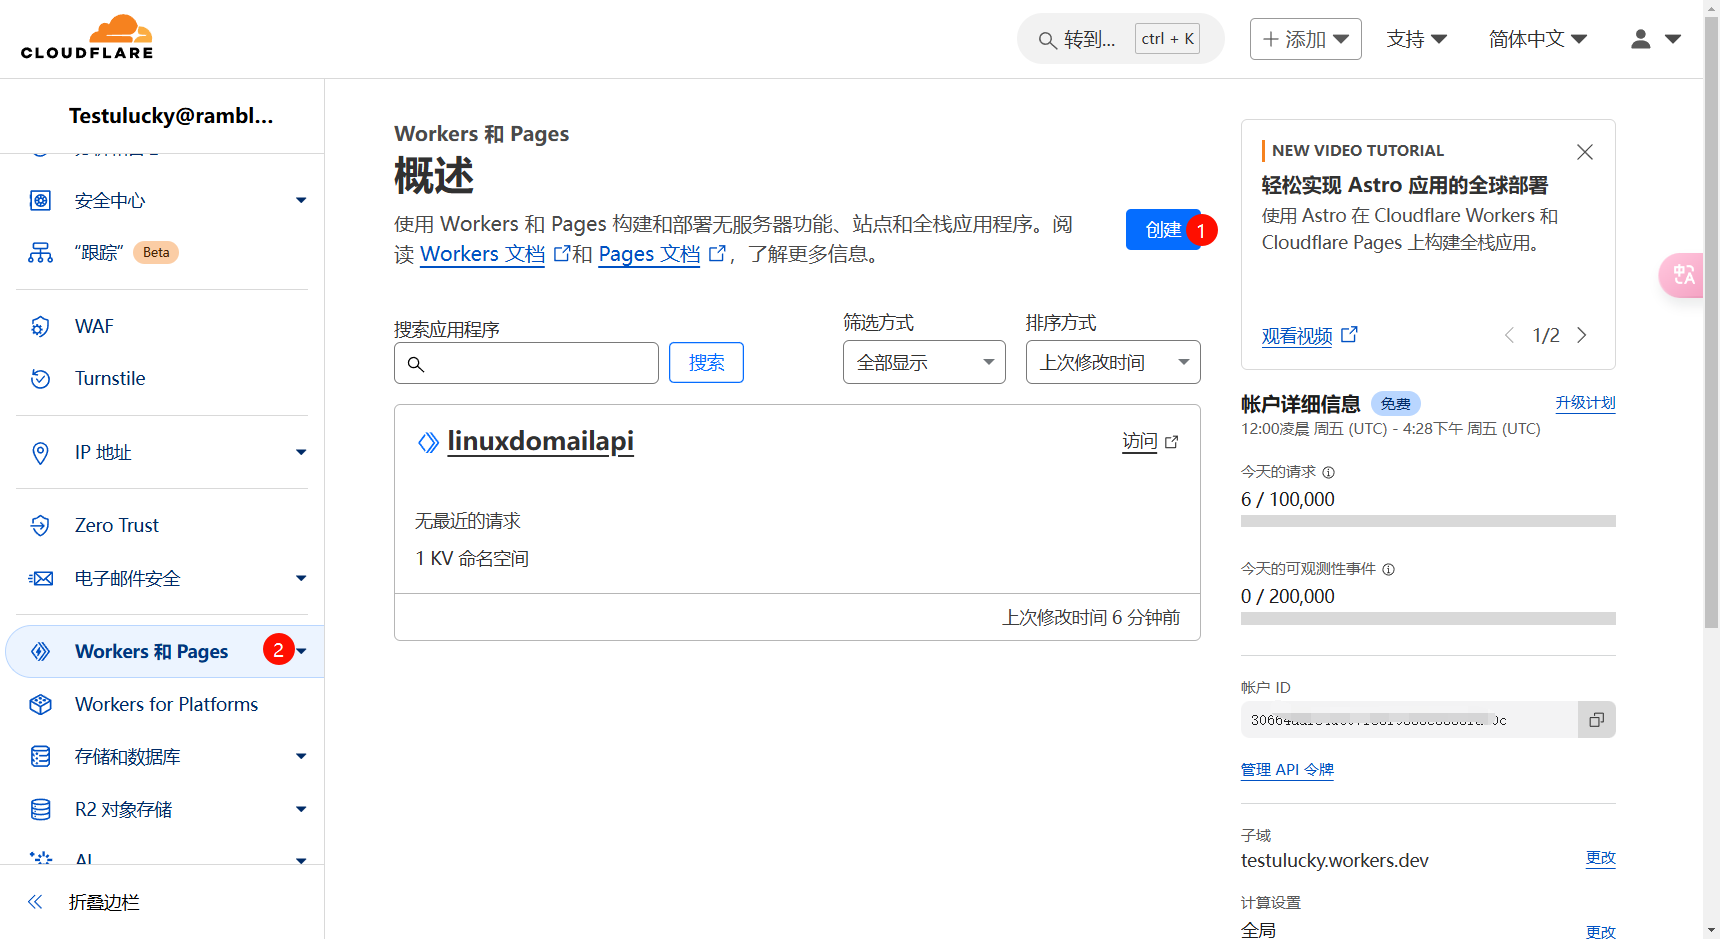Image resolution: width=1720 pixels, height=939 pixels.
Task: Click the 可观测性事件 usage progress bar
Action: 1428,618
